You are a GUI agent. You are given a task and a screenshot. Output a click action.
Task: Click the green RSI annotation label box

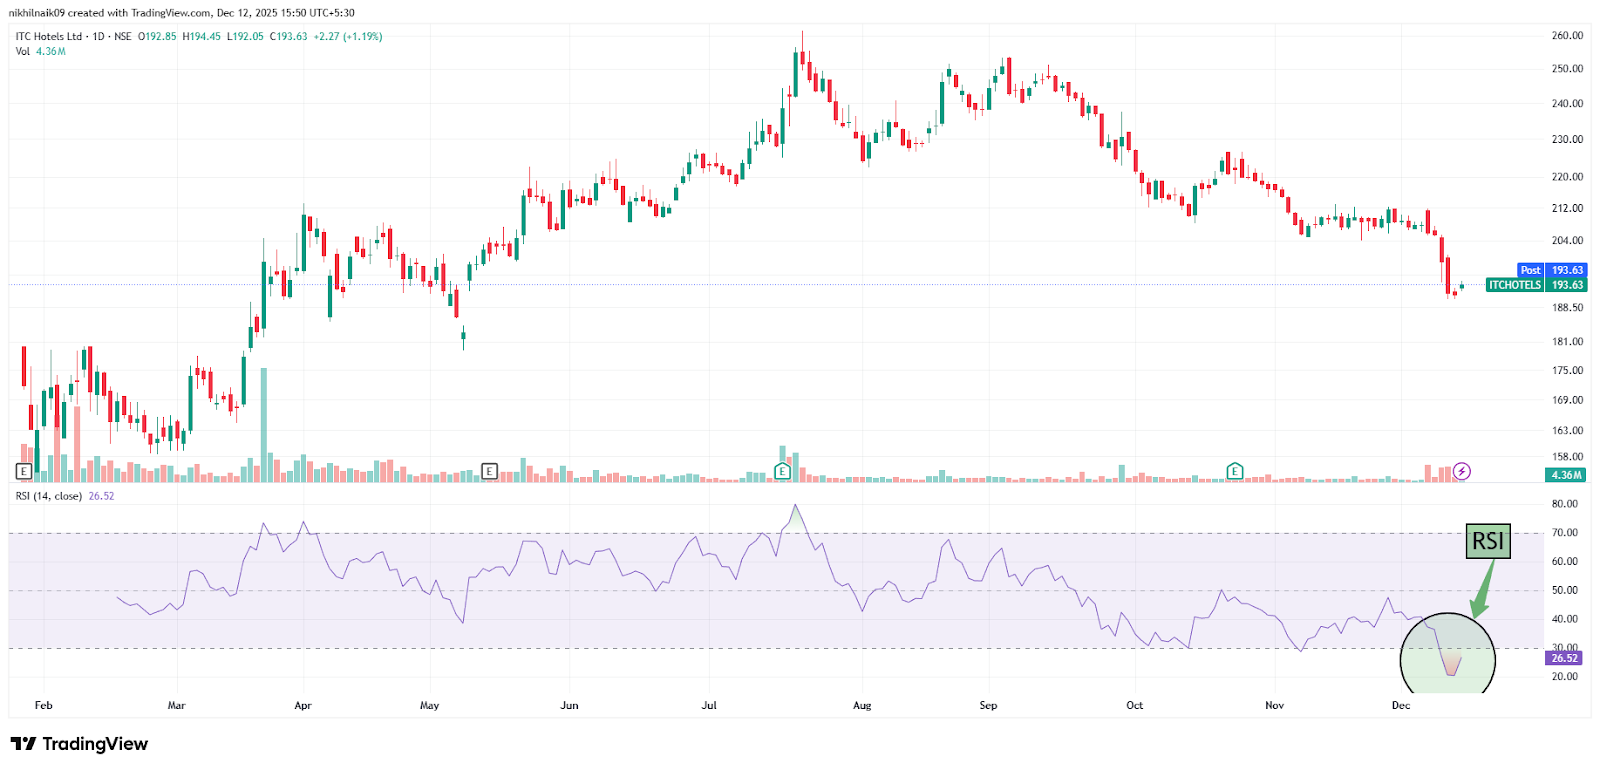pos(1487,541)
